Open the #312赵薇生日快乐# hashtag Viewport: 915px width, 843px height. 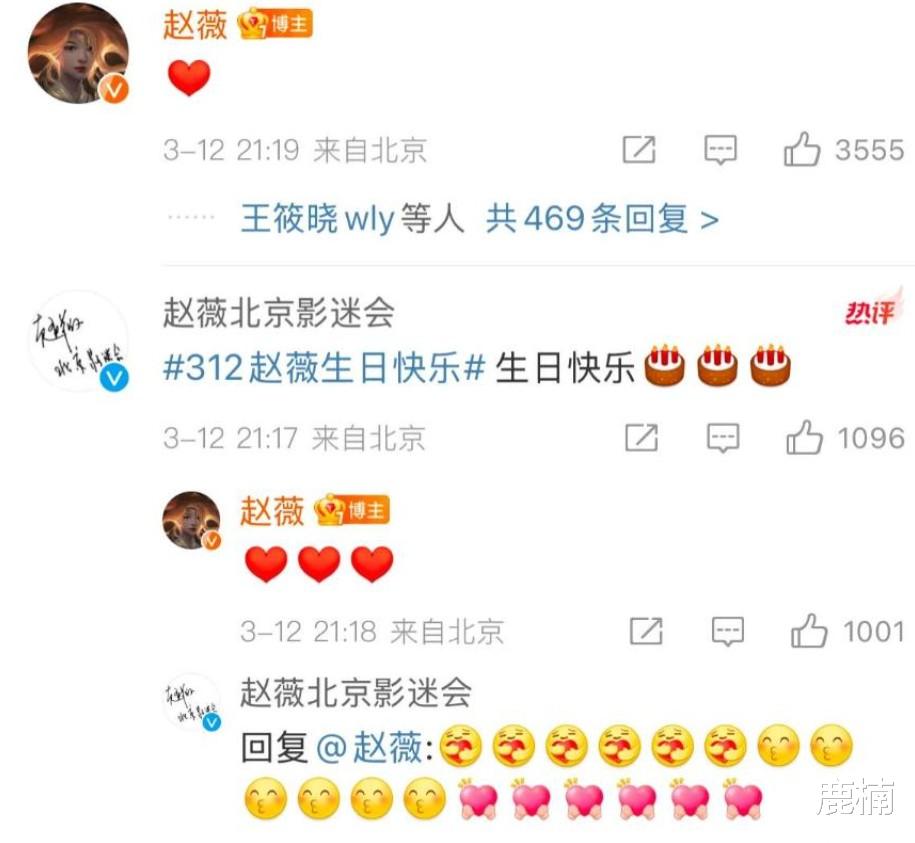pos(324,368)
